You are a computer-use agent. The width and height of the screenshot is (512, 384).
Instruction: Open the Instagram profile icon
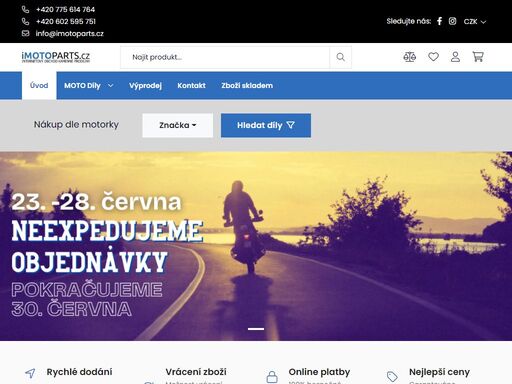point(452,21)
